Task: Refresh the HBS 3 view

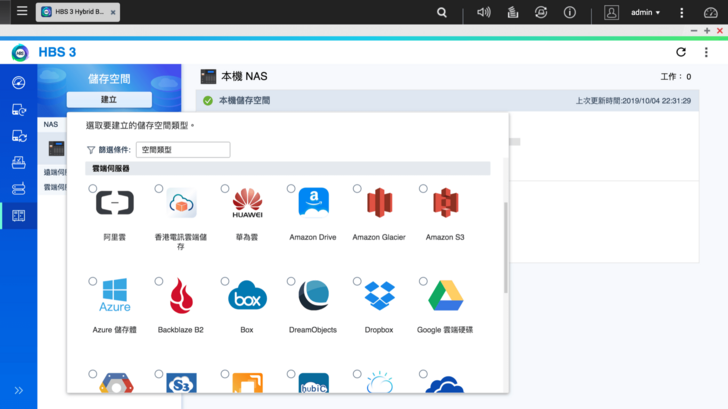Action: click(x=681, y=52)
